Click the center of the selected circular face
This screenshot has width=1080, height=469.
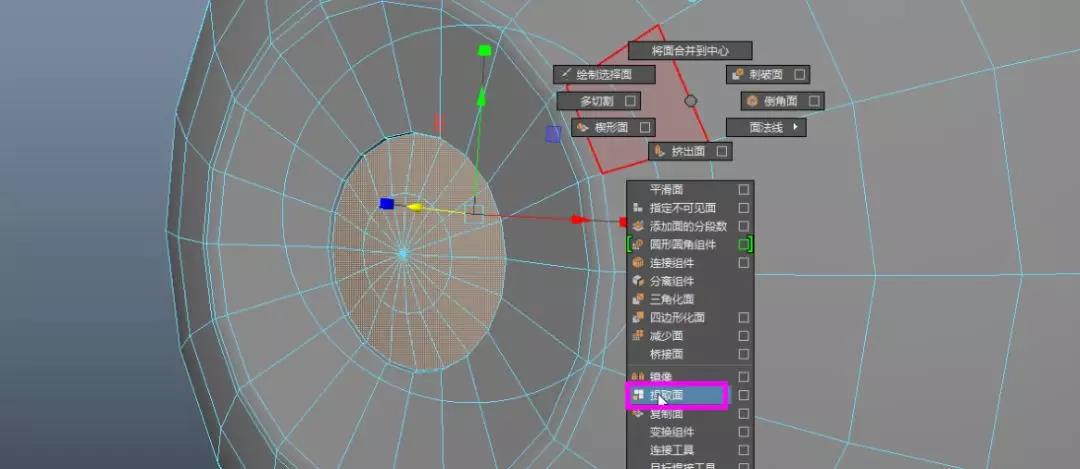pyautogui.click(x=404, y=253)
